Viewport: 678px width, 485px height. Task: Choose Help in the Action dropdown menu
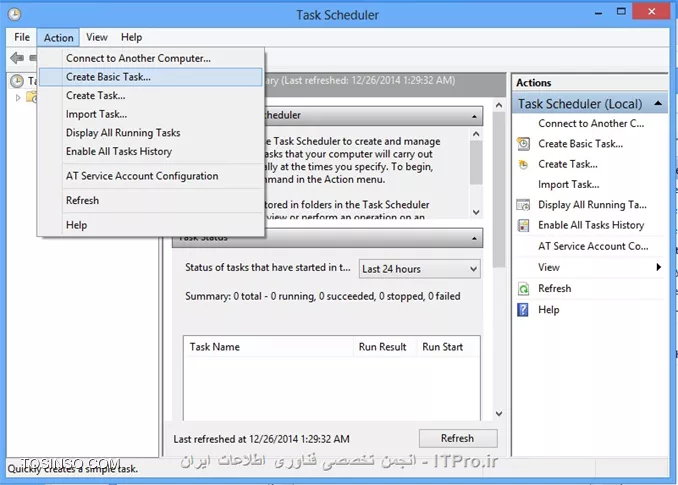[150, 225]
